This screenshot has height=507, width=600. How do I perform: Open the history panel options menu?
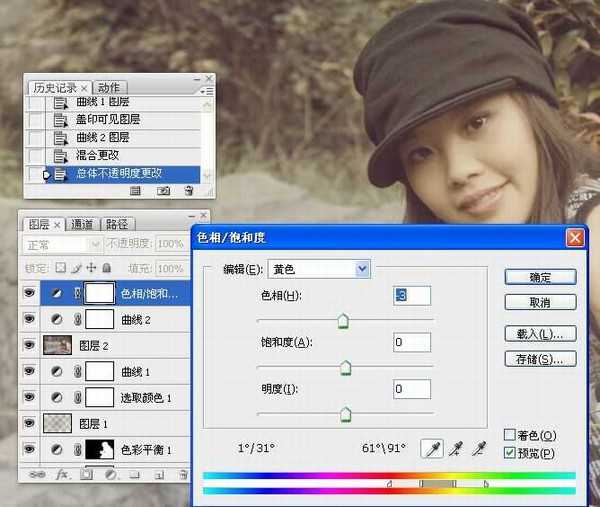(x=206, y=89)
